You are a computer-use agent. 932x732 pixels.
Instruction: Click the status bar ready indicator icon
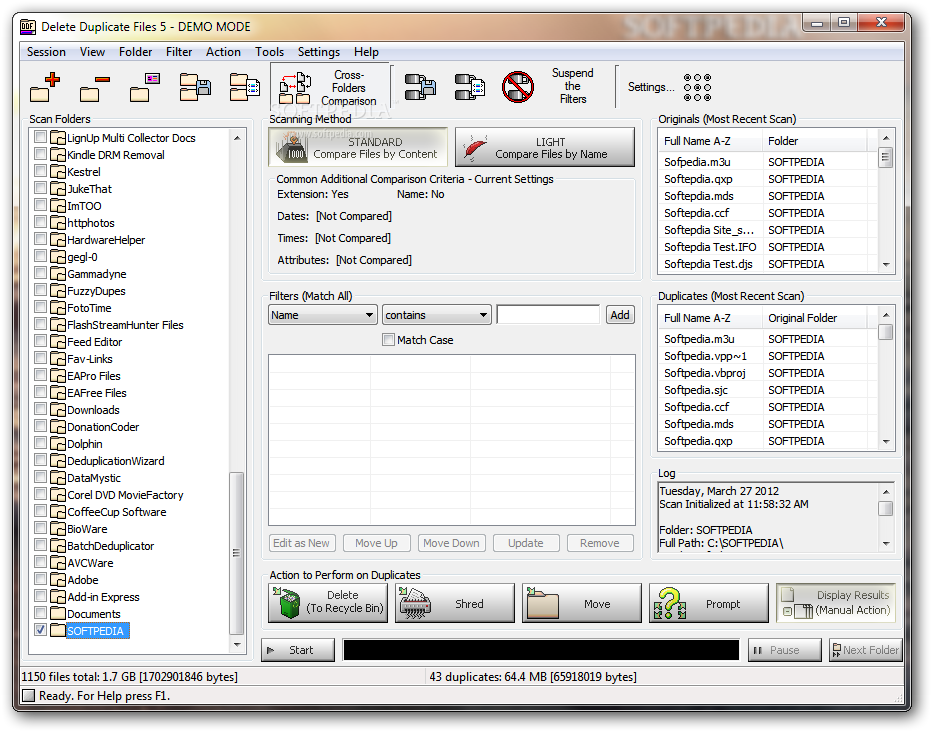coord(28,695)
